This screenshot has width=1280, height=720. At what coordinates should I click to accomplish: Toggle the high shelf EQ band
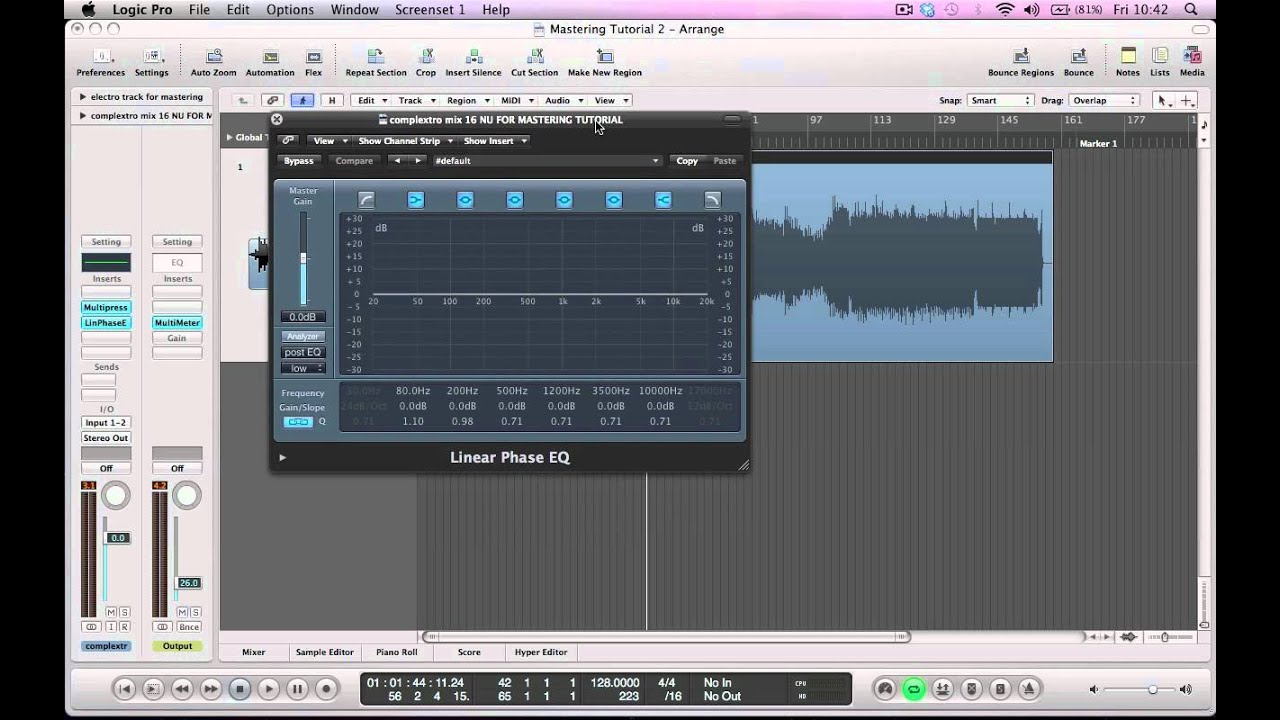pyautogui.click(x=663, y=200)
